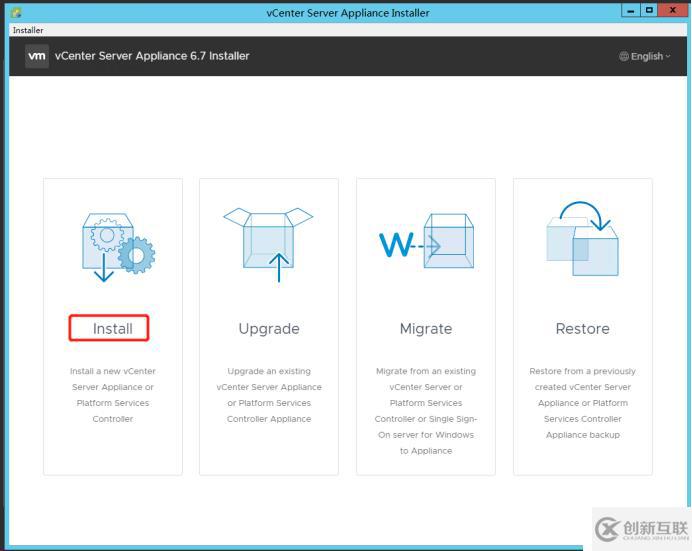Click "Install a new vCenter Server Appliance" description
This screenshot has width=692, height=551.
[x=113, y=395]
